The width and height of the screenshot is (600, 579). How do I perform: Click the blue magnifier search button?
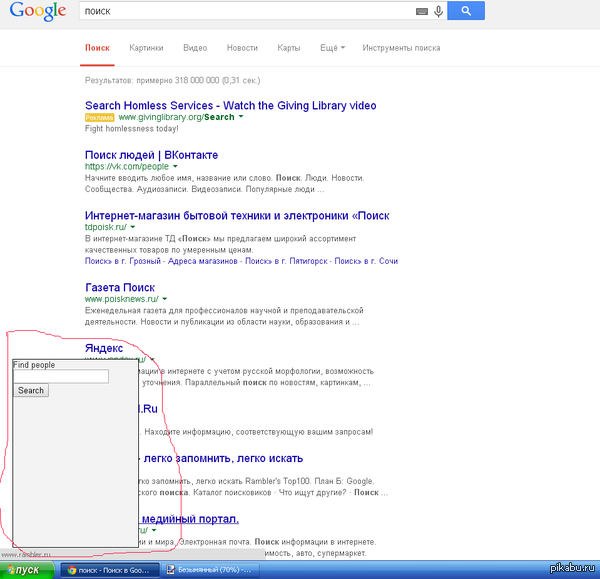click(466, 11)
